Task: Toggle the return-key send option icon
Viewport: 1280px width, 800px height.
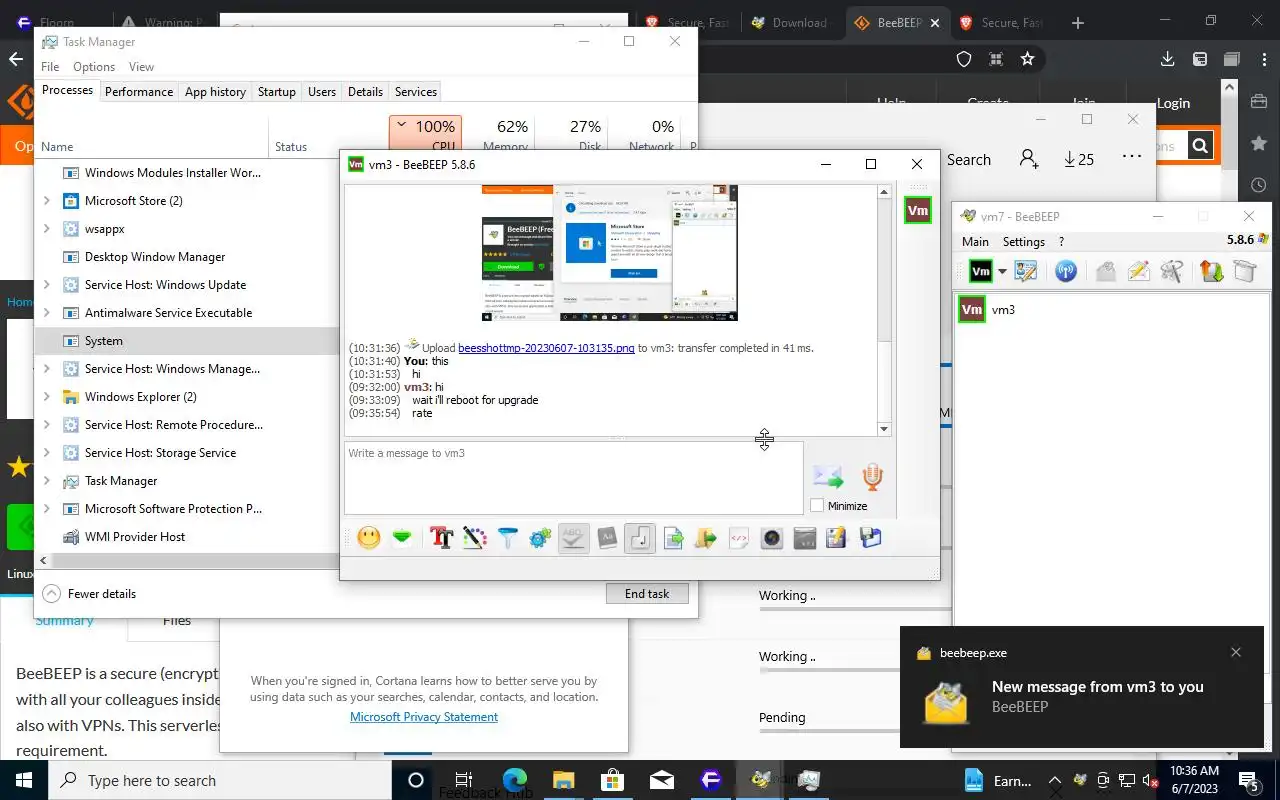Action: point(640,538)
